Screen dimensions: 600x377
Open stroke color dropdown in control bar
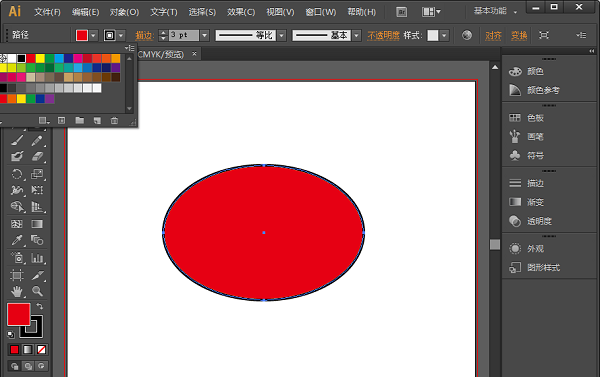click(x=121, y=35)
